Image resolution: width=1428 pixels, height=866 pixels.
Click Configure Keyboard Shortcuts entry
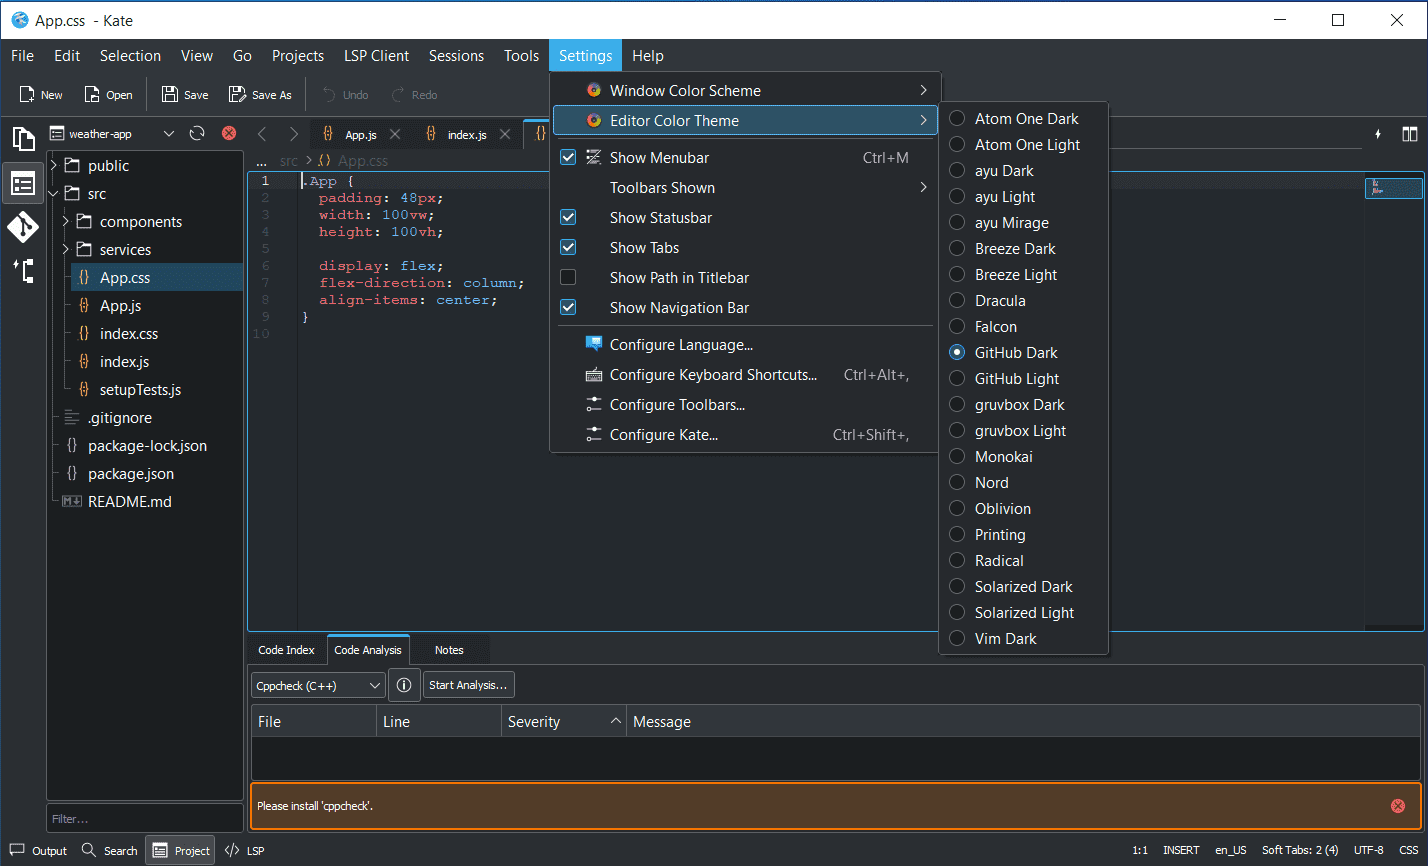point(713,375)
